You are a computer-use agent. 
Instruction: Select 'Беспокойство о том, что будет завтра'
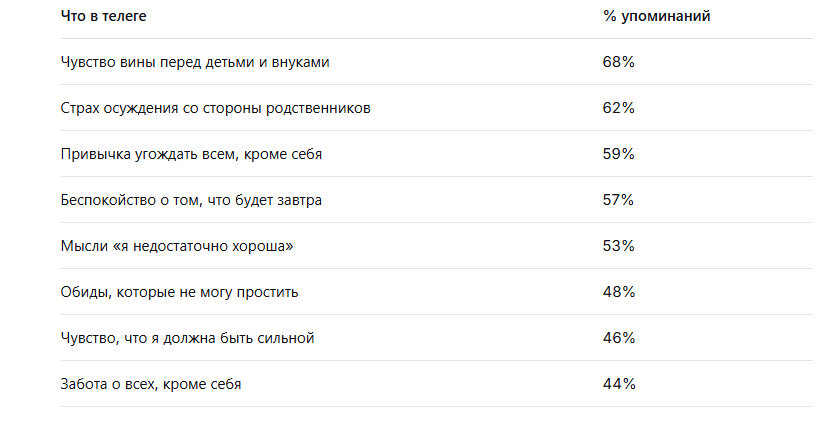pyautogui.click(x=191, y=200)
